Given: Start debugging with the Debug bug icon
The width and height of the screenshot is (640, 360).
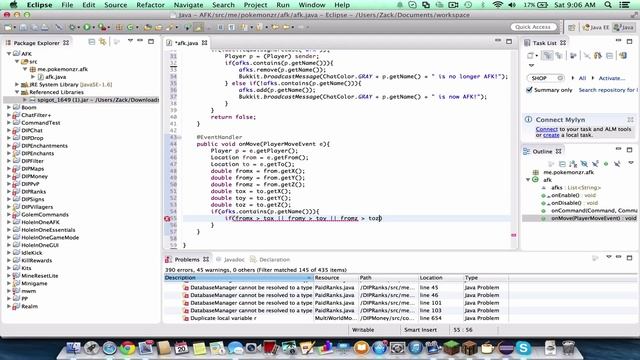Looking at the screenshot, I should tap(72, 27).
